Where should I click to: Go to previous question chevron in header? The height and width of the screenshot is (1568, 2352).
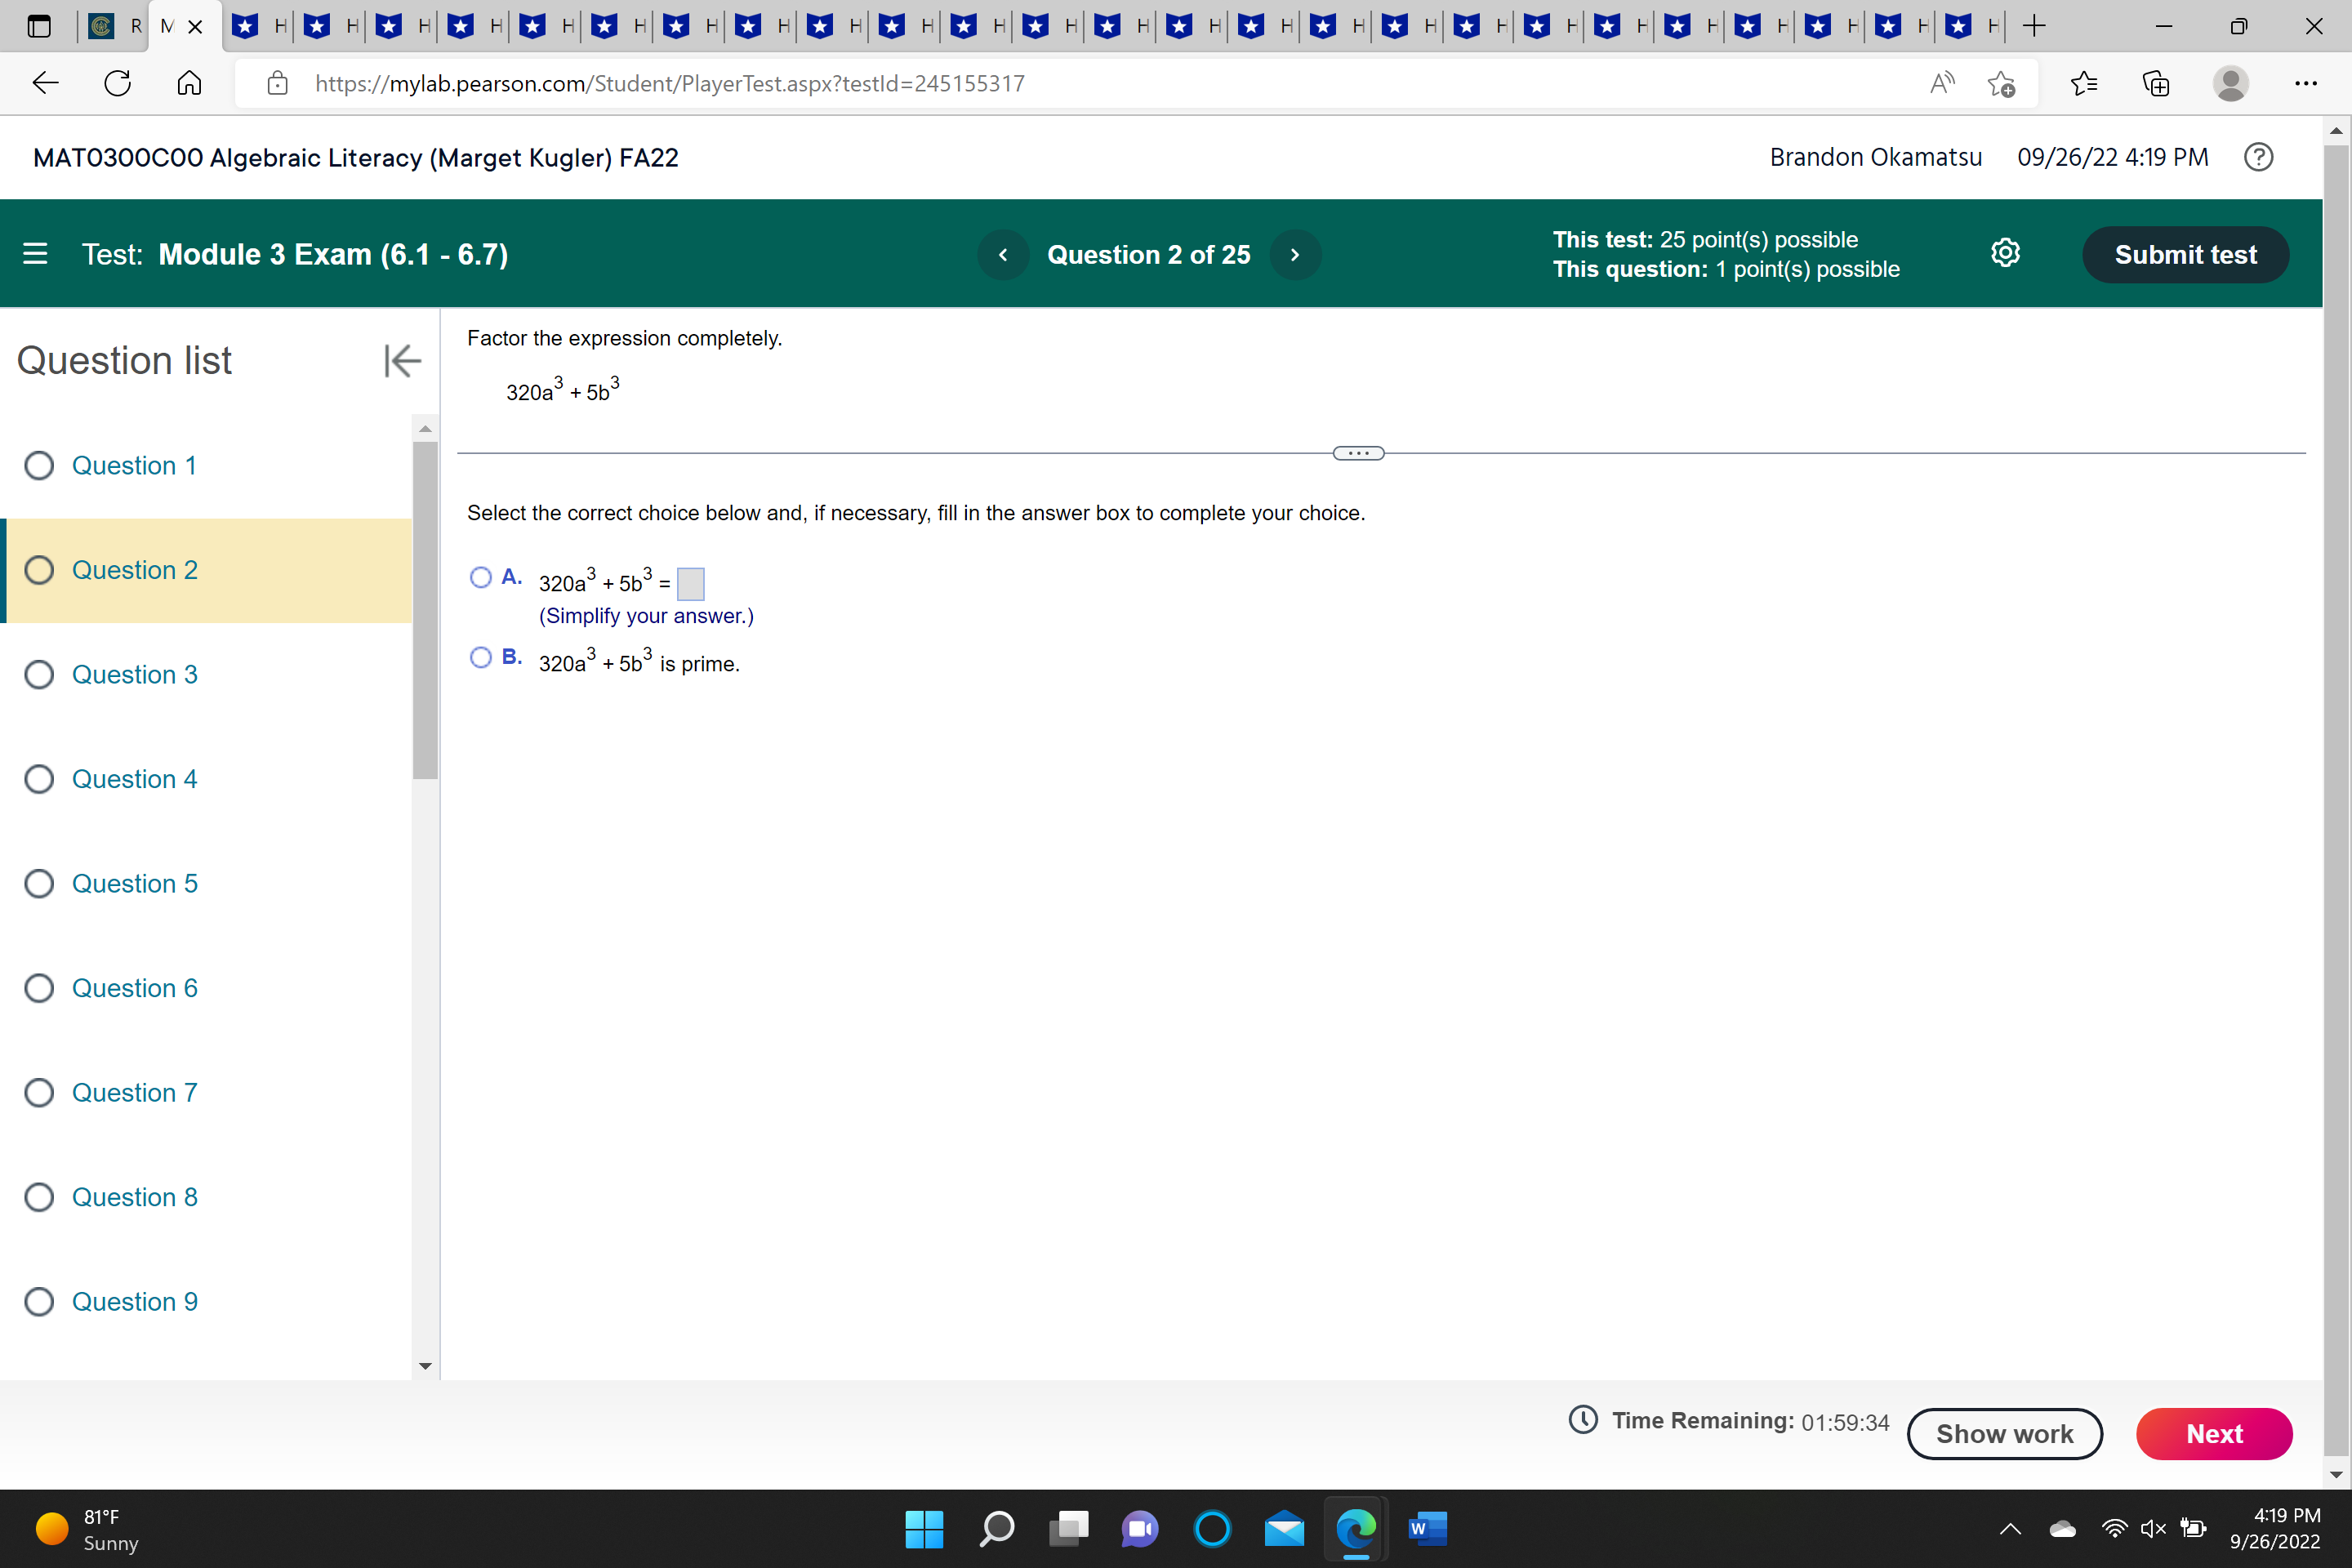(x=1003, y=254)
